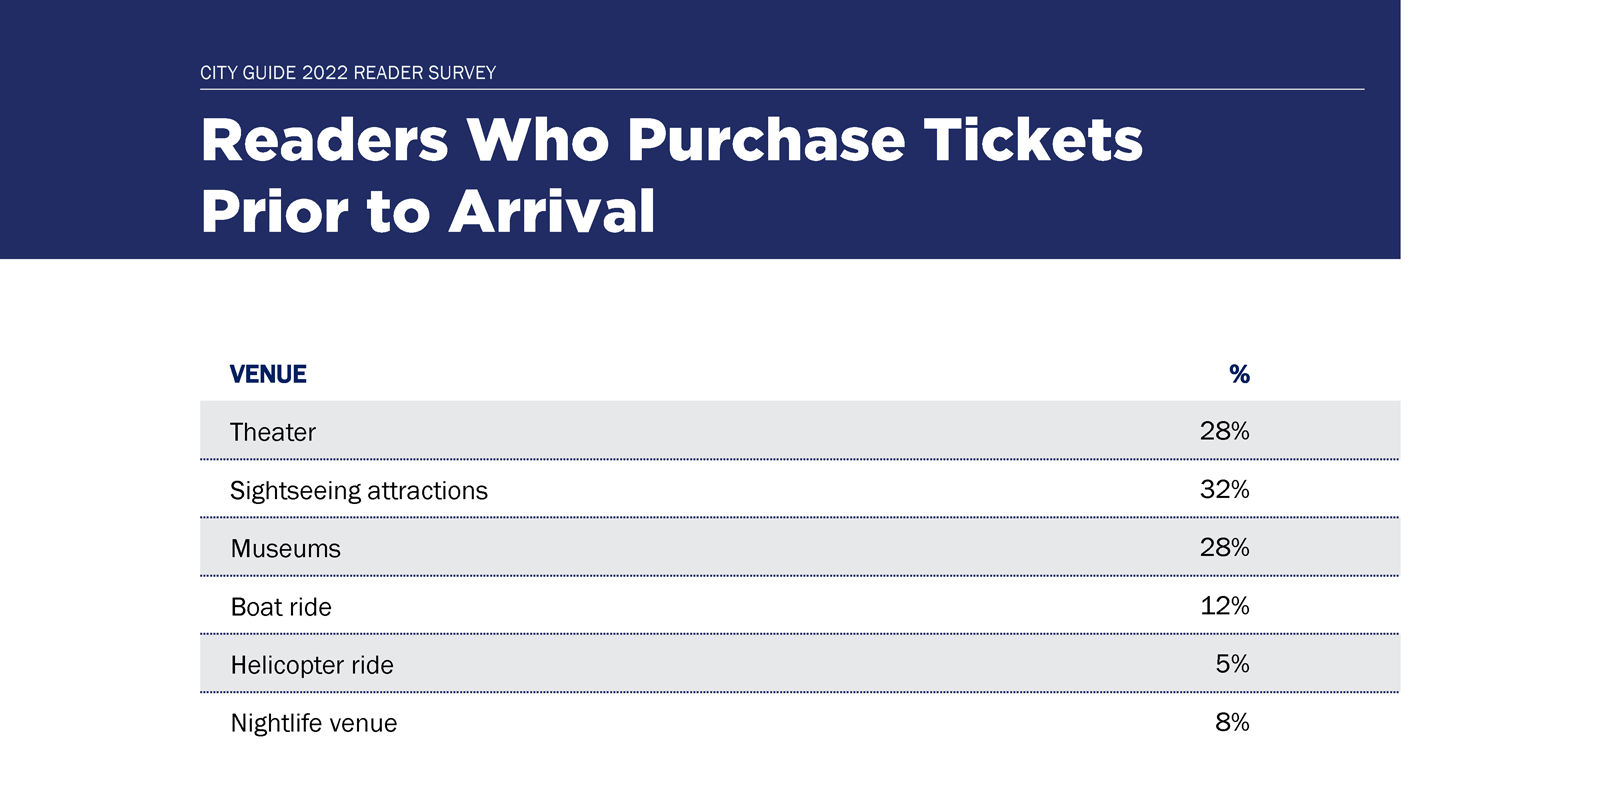This screenshot has height=793, width=1600.
Task: Click the Museums 28% value
Action: [x=1225, y=547]
